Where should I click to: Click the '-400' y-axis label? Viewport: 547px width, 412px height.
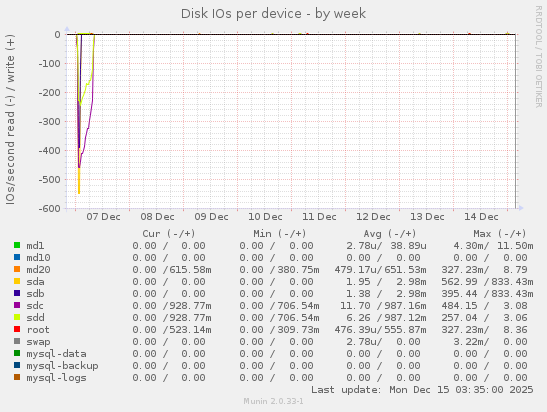[x=49, y=150]
